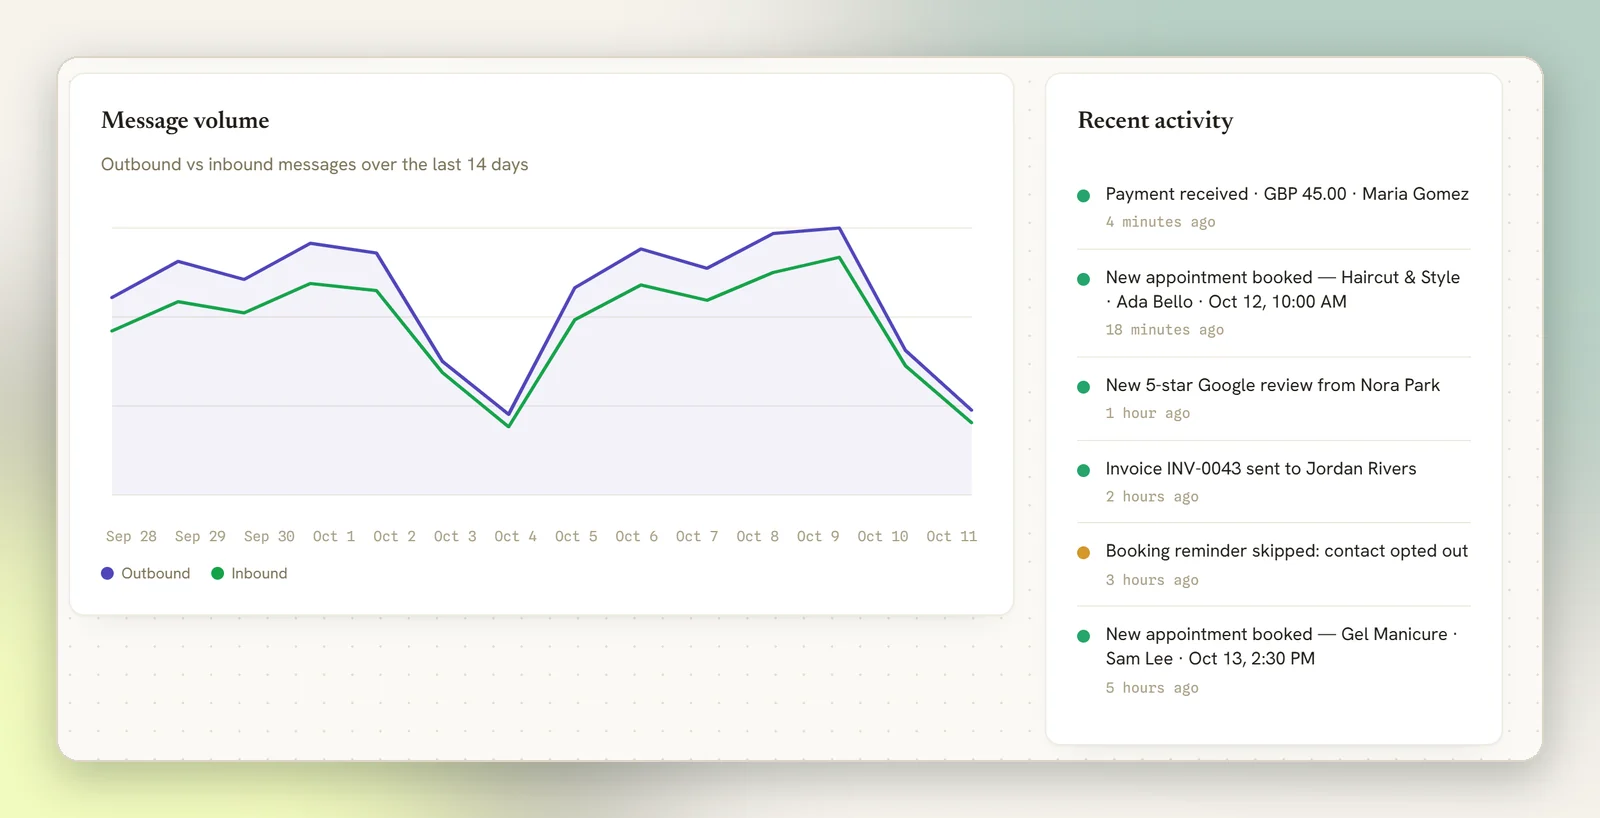Click the Oct 11 axis label
Viewport: 1600px width, 818px height.
(951, 536)
